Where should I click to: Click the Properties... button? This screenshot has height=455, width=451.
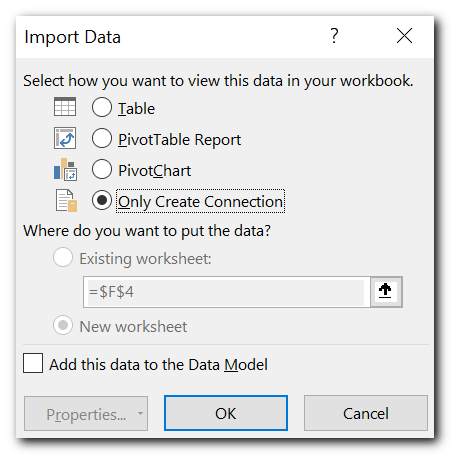[86, 413]
